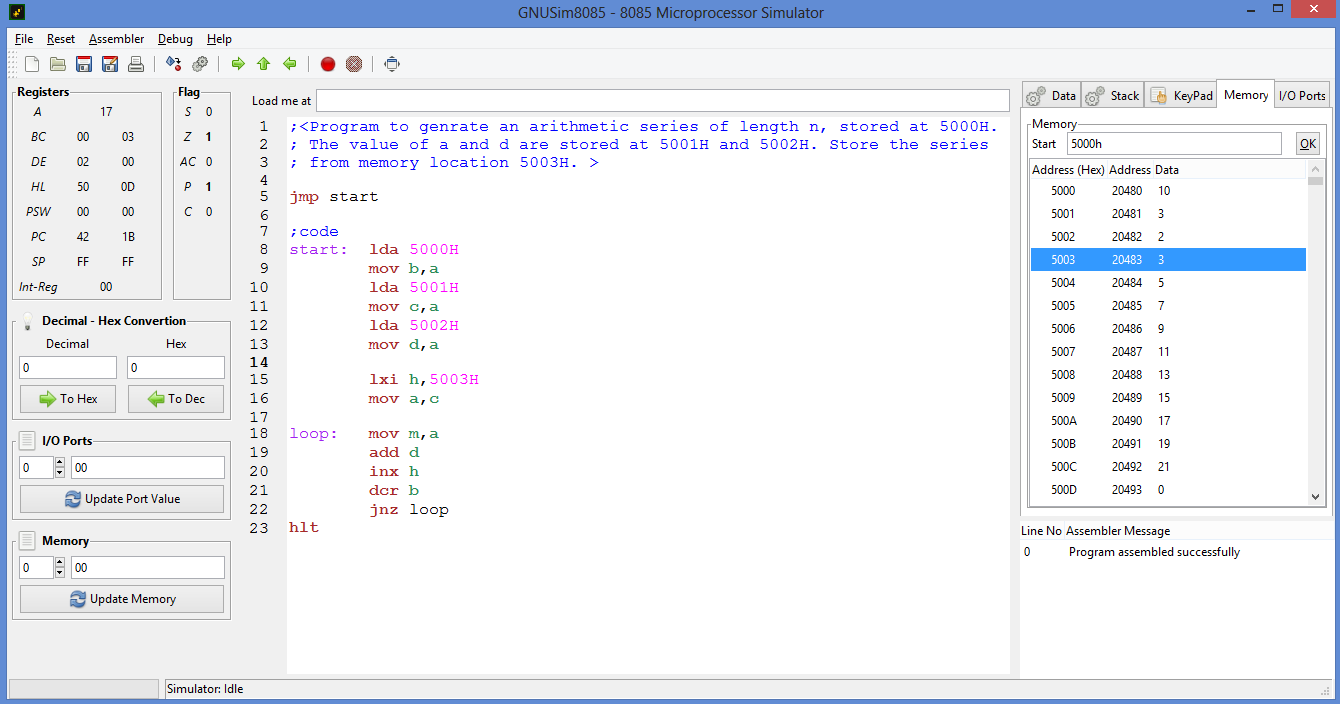
Task: Increment the Memory address spinner
Action: [59, 563]
